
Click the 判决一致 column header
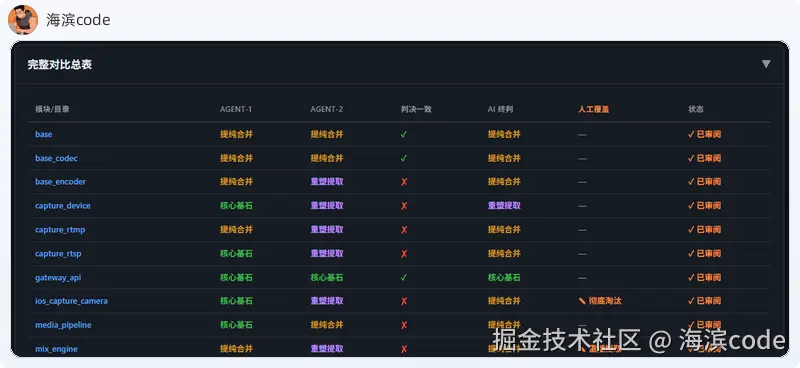(x=416, y=109)
